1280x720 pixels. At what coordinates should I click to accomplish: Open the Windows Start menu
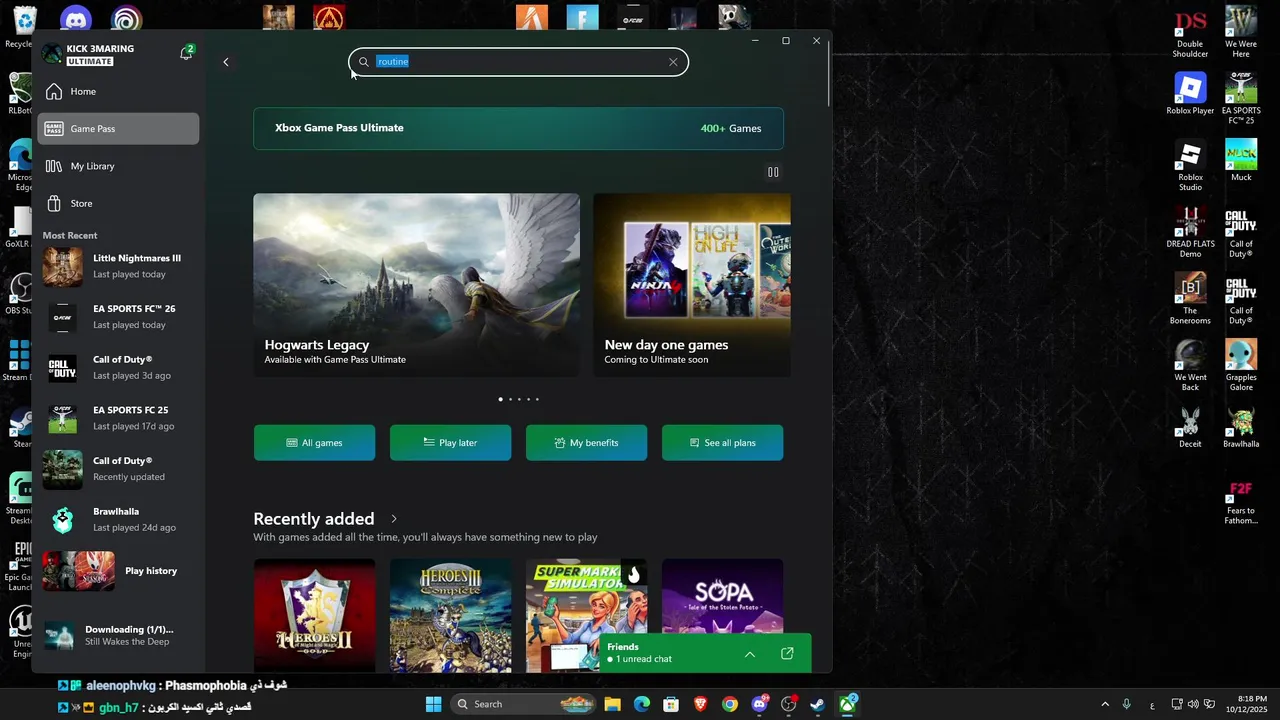(x=433, y=704)
